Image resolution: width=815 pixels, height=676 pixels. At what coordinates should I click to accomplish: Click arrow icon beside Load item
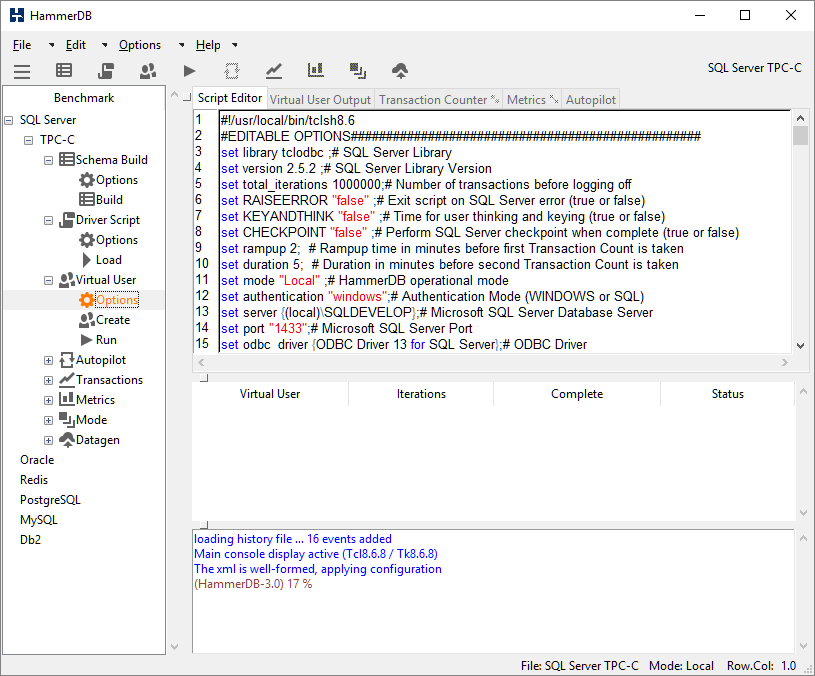point(87,259)
